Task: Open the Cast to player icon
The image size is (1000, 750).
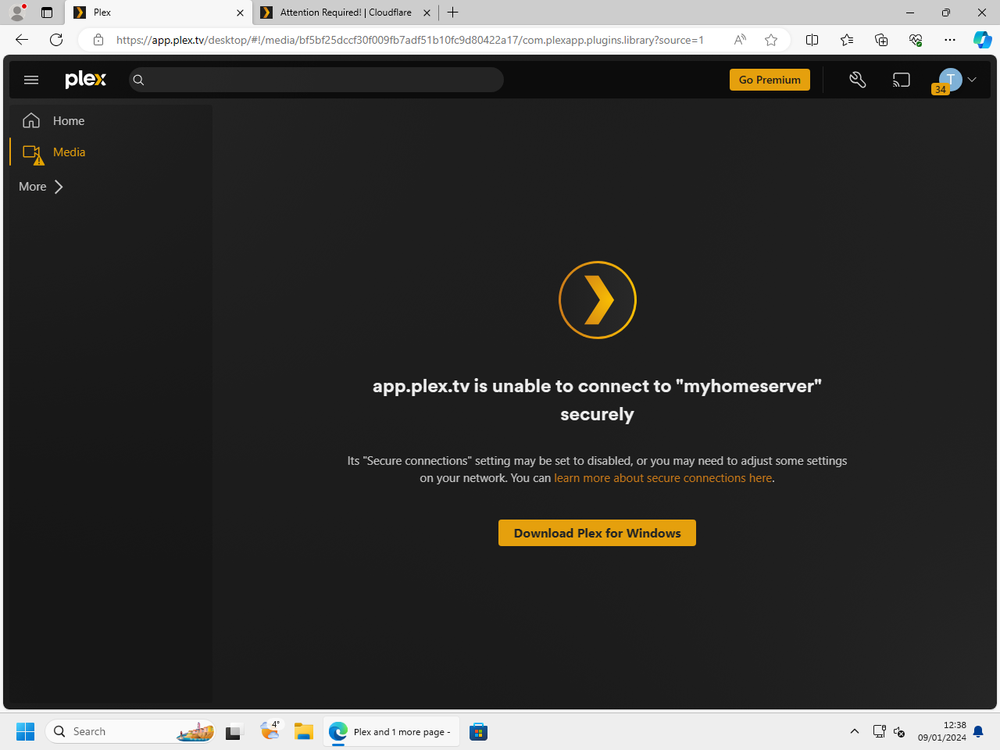Action: (901, 80)
